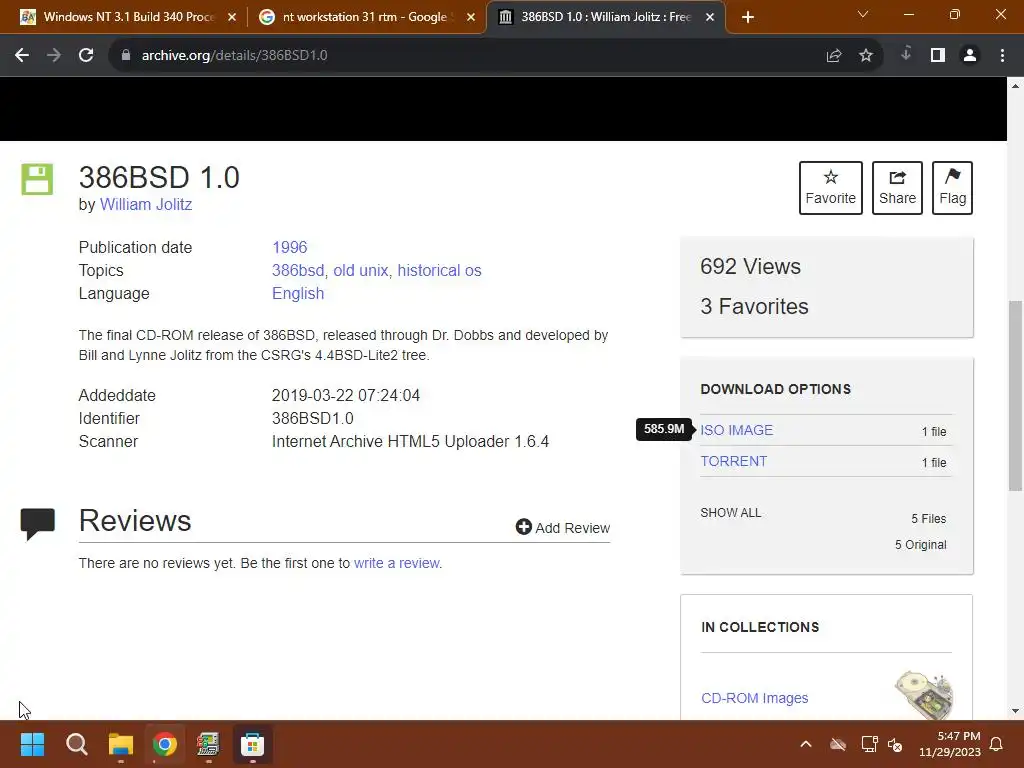Toggle Chrome side panel

tap(938, 56)
